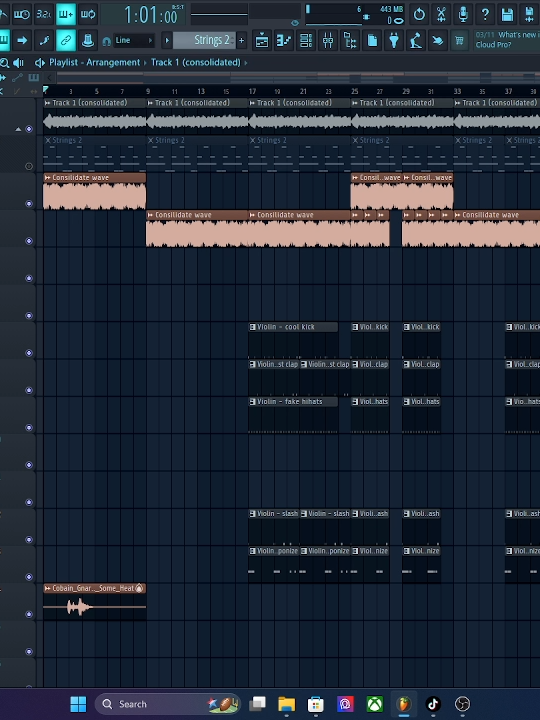The width and height of the screenshot is (540, 720).
Task: Open the Piano roll icon
Action: click(284, 41)
